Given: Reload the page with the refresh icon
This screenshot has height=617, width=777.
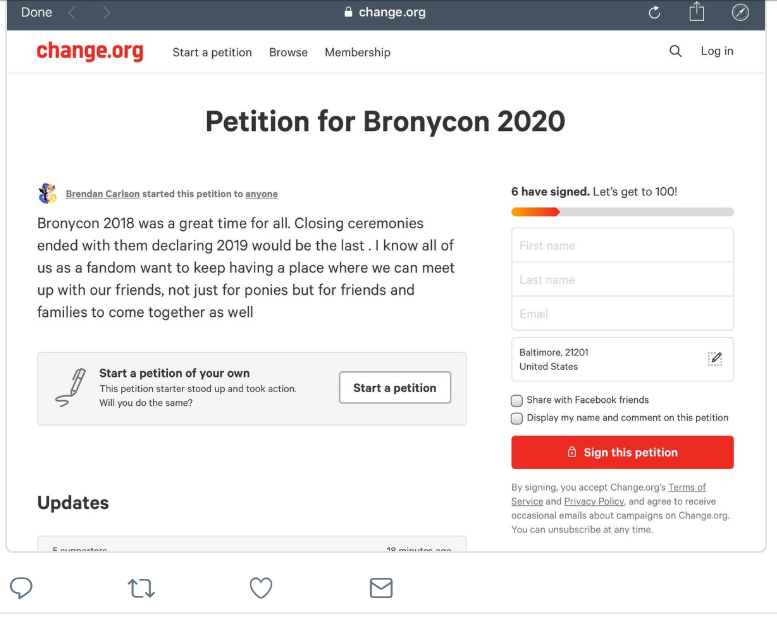Looking at the screenshot, I should click(654, 12).
